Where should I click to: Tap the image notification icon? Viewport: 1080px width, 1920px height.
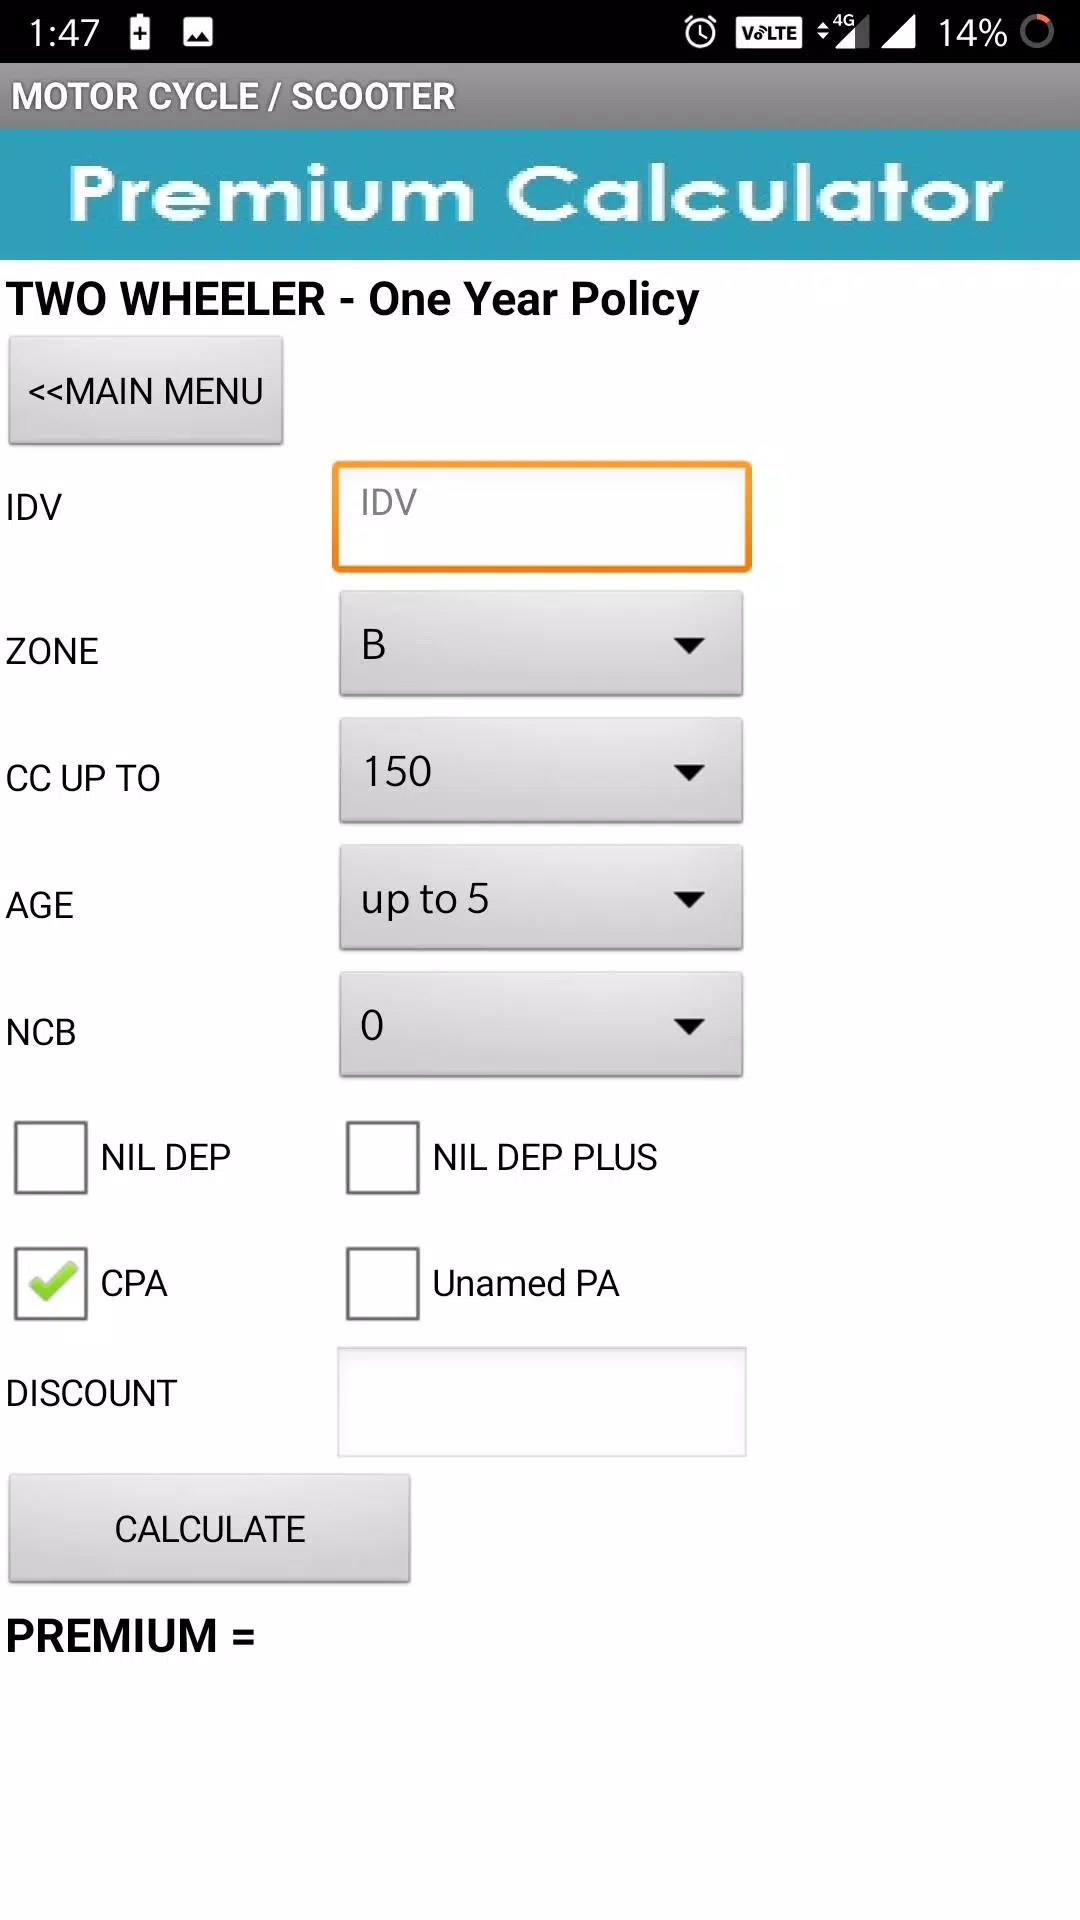click(198, 33)
